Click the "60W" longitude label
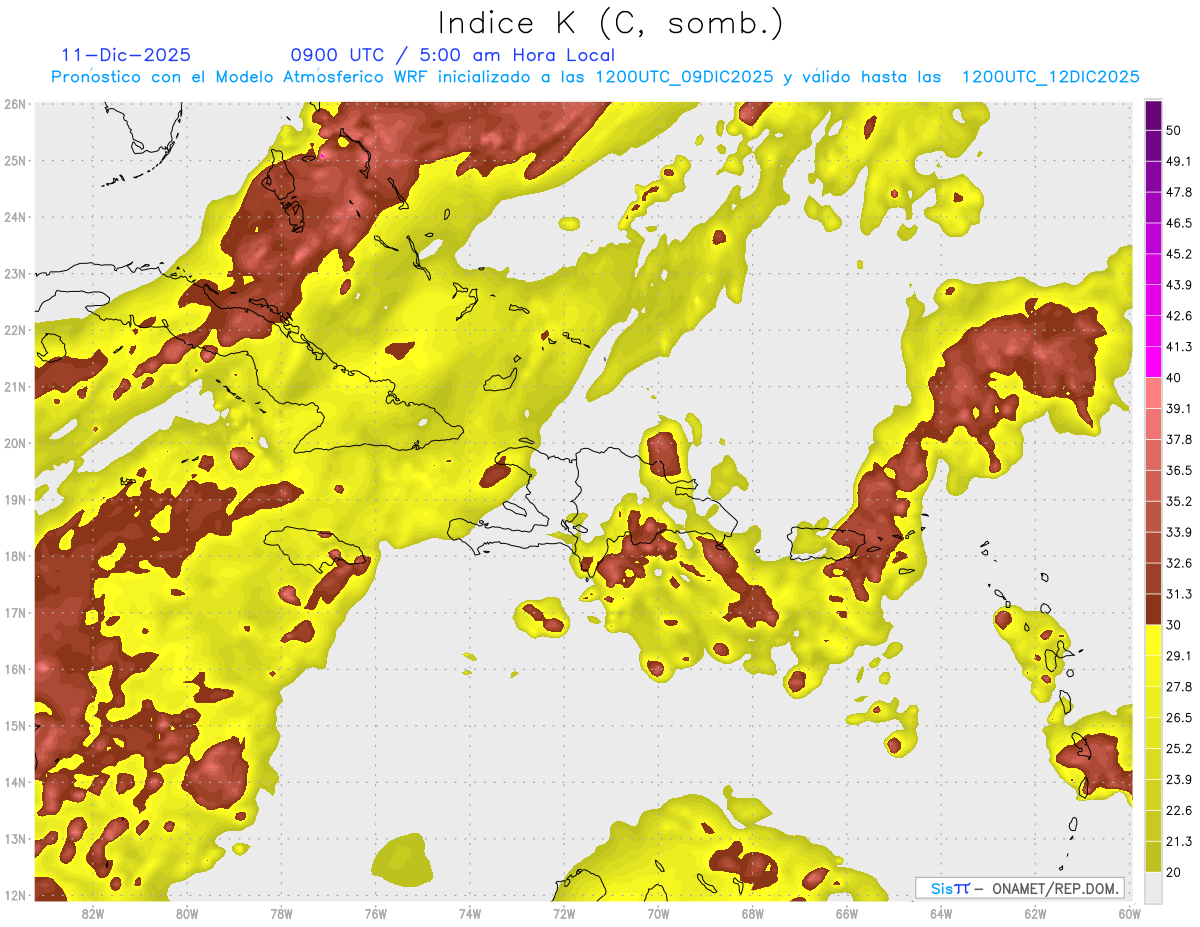The height and width of the screenshot is (927, 1200). pos(1129,914)
